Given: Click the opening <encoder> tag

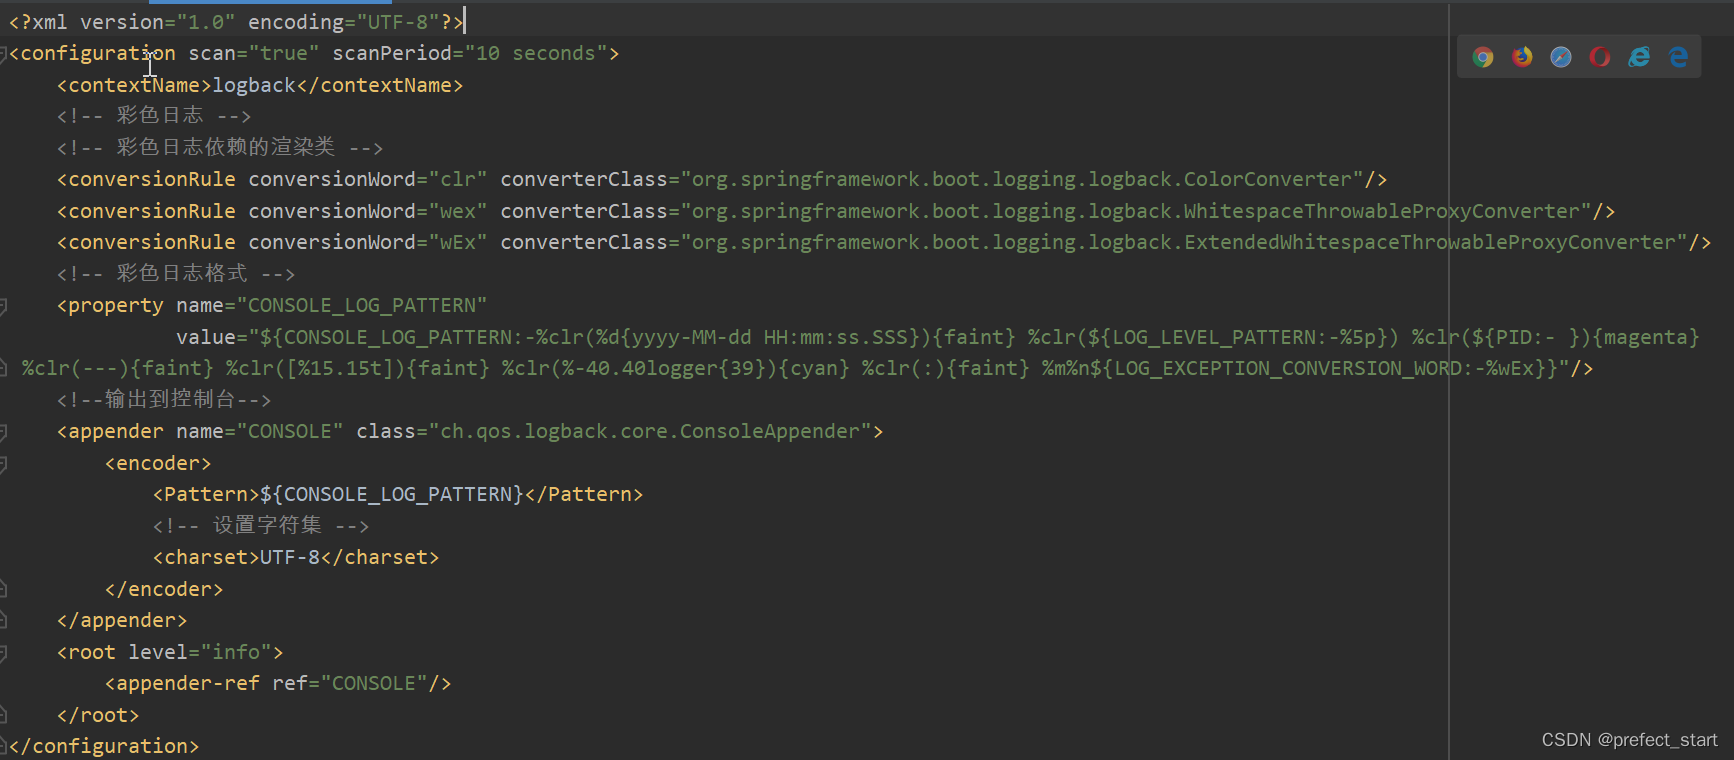Looking at the screenshot, I should point(158,463).
